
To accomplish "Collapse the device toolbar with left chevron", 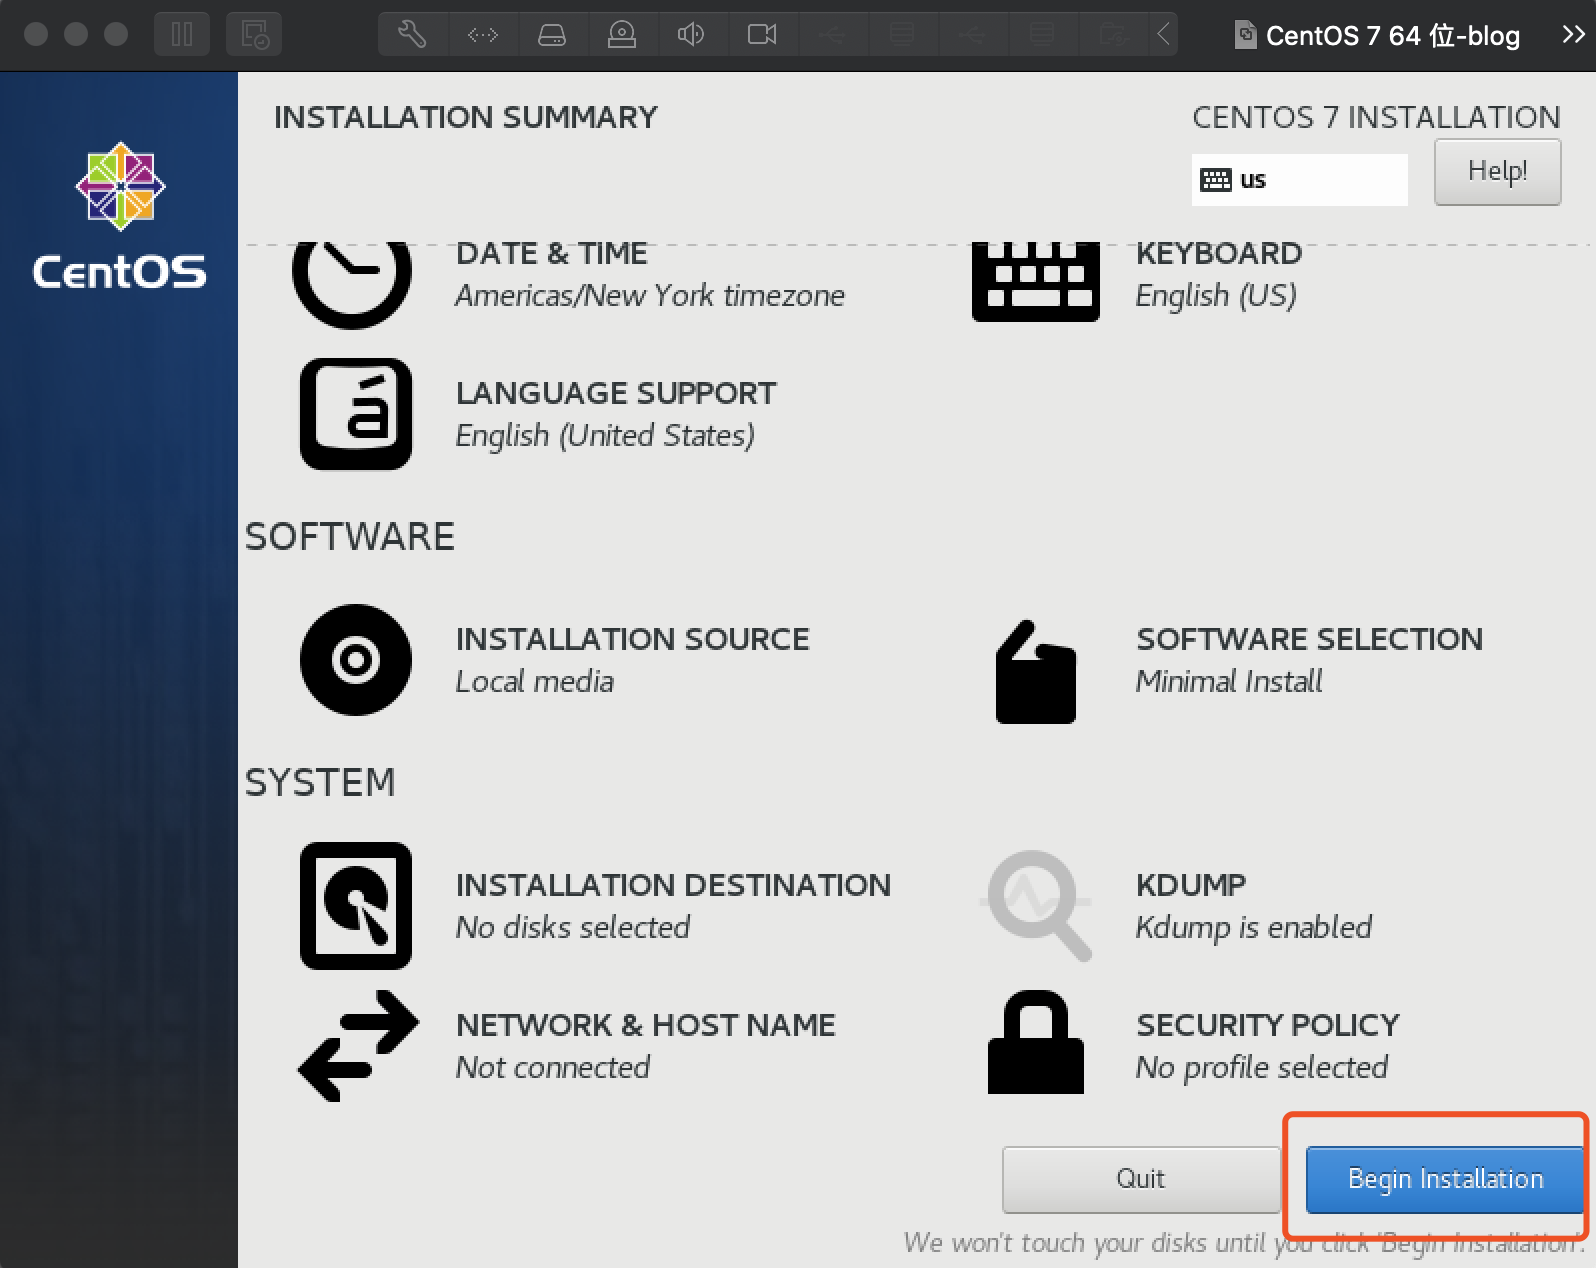I will click(x=1163, y=35).
